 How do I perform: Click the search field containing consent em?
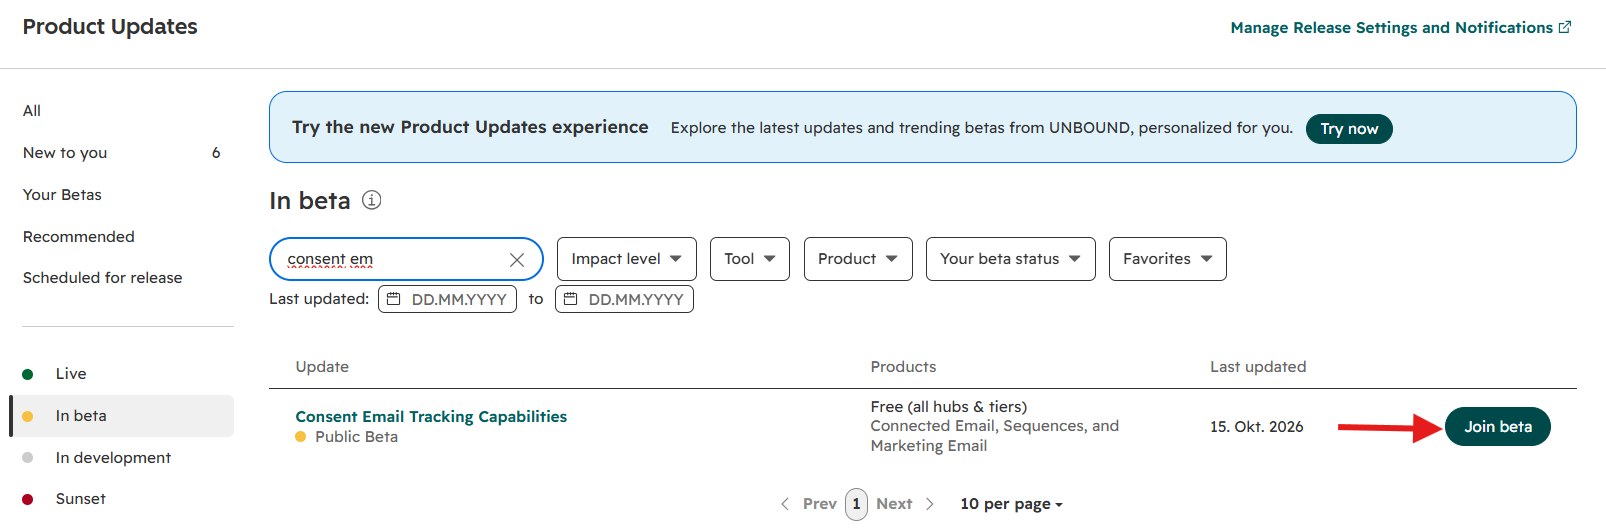click(406, 260)
